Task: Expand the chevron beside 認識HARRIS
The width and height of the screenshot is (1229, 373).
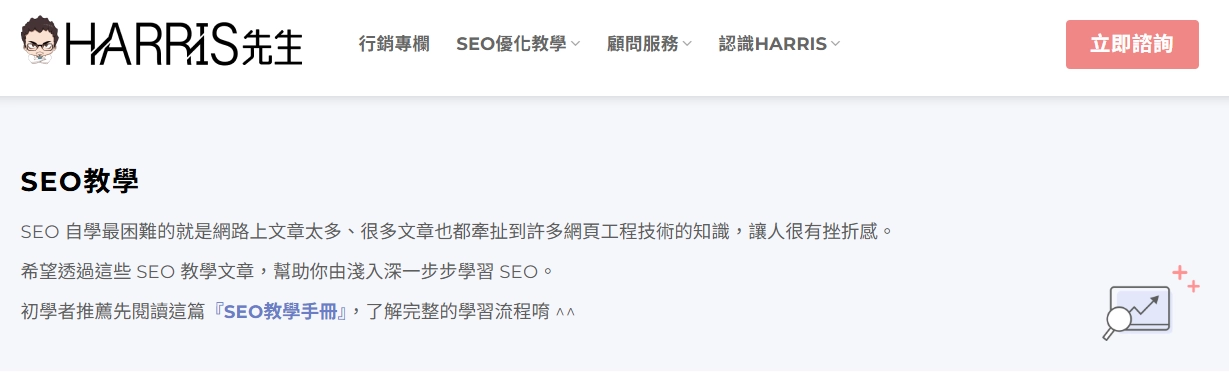Action: (835, 44)
